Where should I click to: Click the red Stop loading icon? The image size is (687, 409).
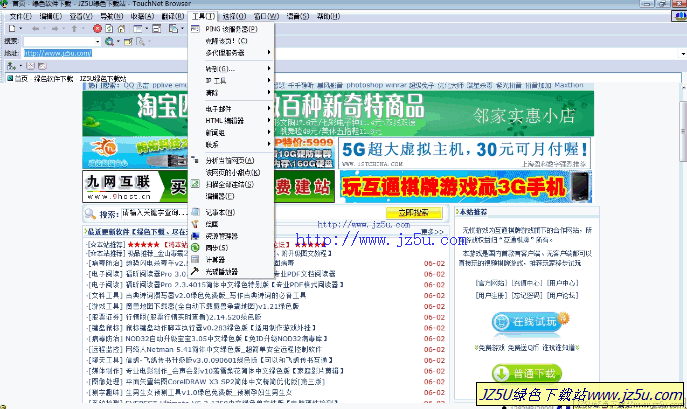click(97, 29)
